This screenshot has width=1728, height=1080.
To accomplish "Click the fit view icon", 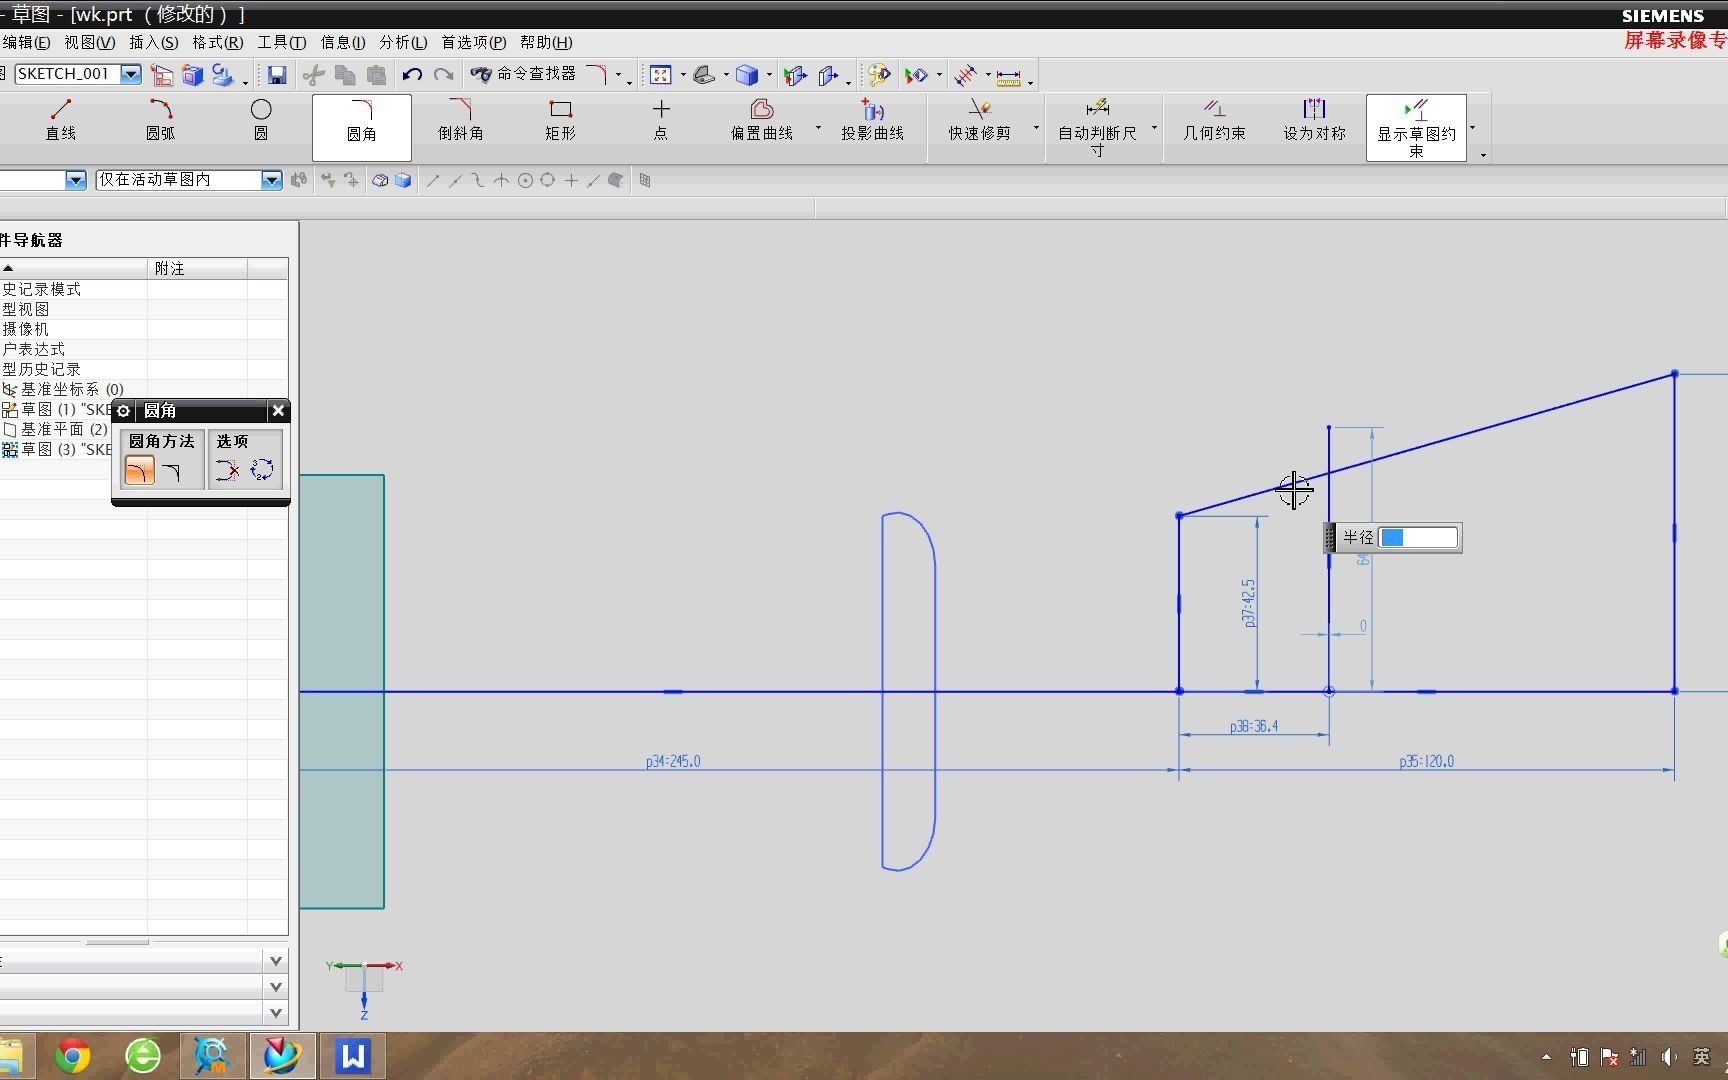I will click(660, 75).
